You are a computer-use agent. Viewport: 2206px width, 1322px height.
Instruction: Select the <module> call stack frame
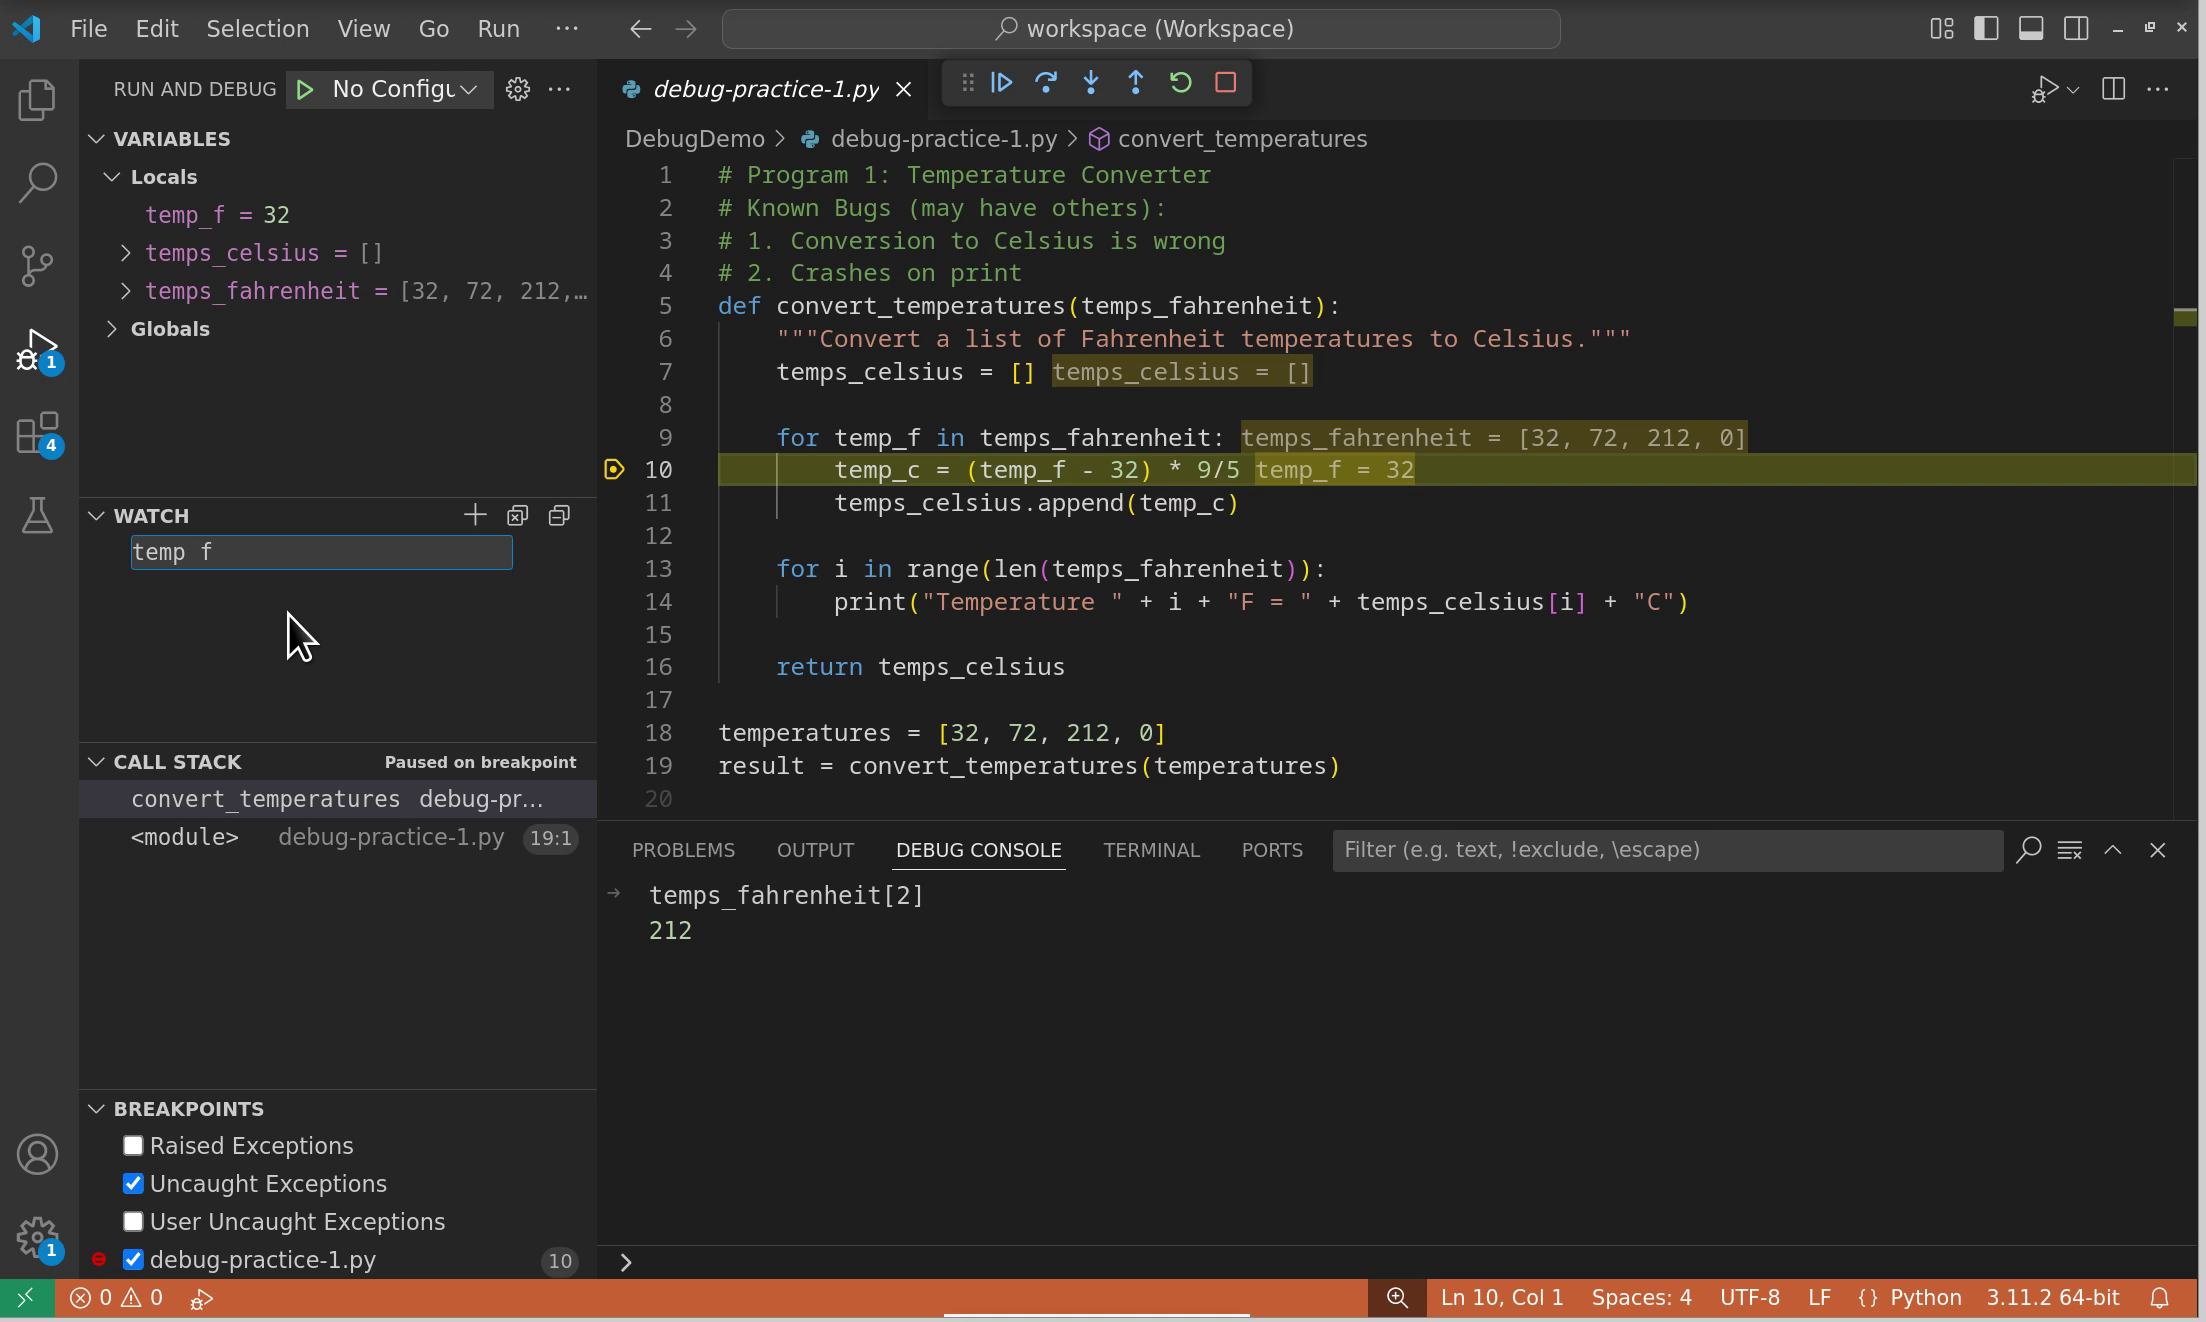click(x=185, y=837)
